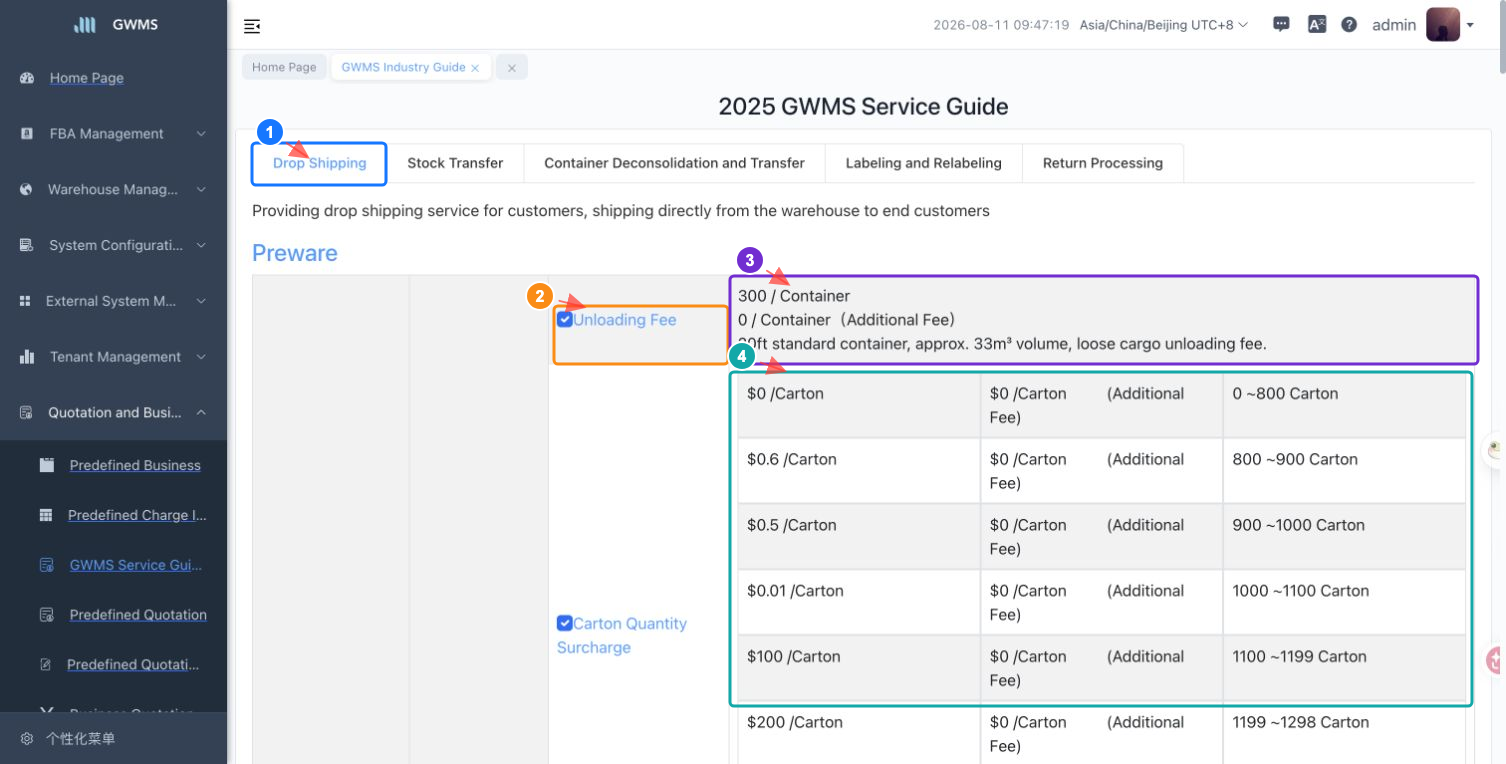Open the Predefined Quotation link
Image resolution: width=1506 pixels, height=764 pixels.
[138, 615]
